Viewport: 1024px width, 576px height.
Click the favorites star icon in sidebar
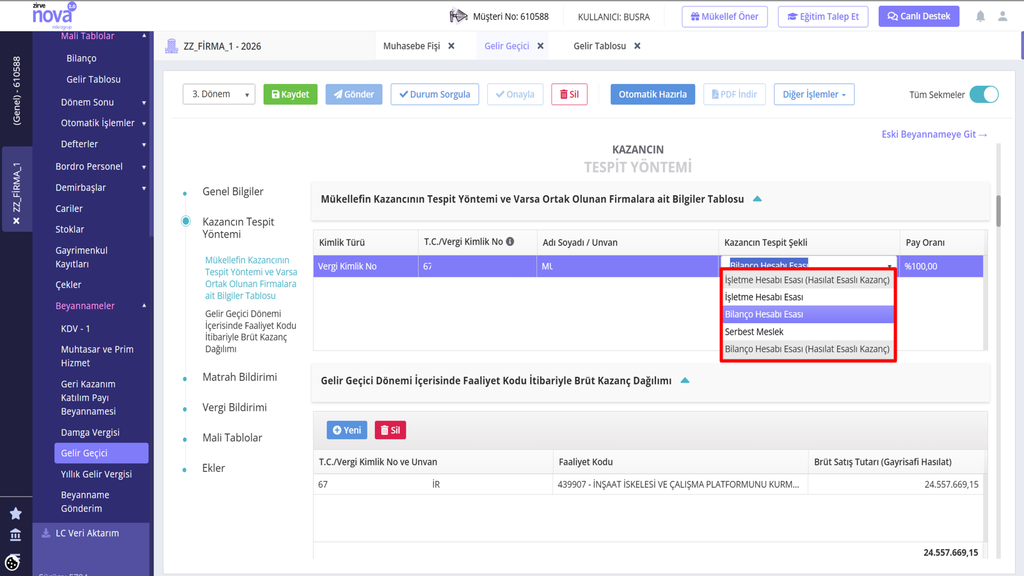16,513
